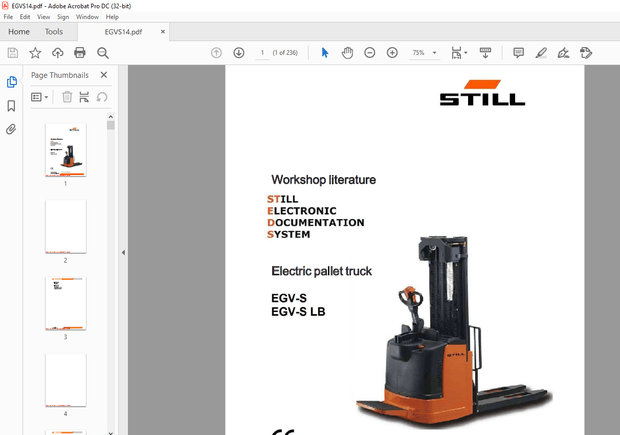This screenshot has width=620, height=435.
Task: Close the EGVS14.pdf tab
Action: pos(163,32)
